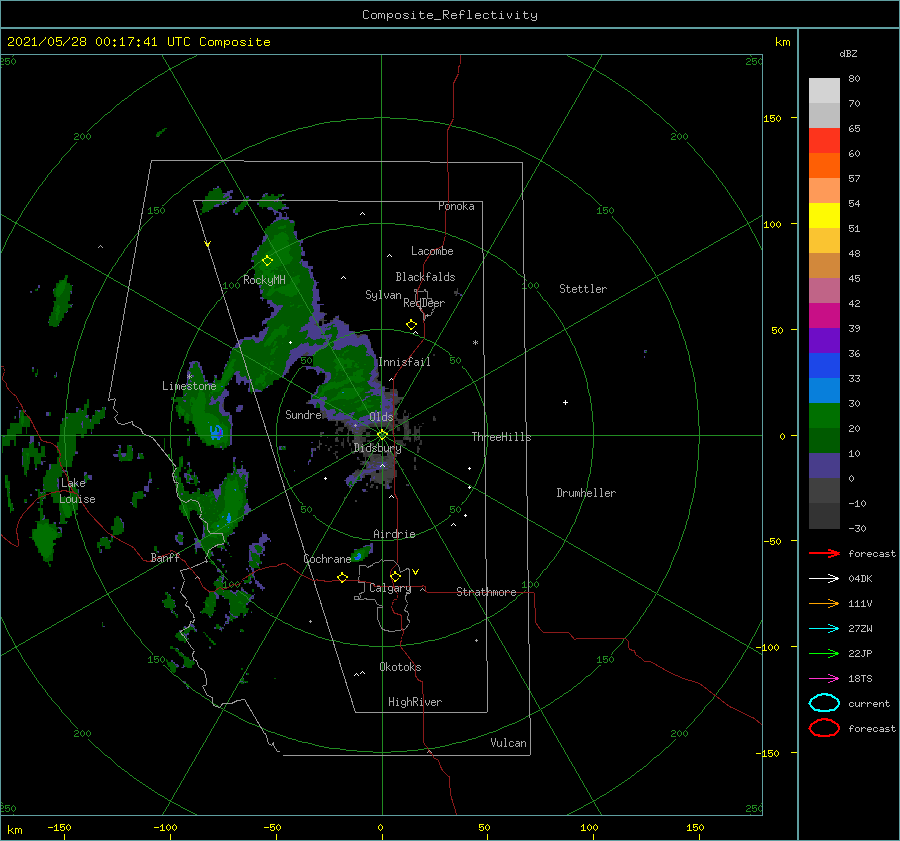The height and width of the screenshot is (841, 900).
Task: Click the red forecast ellipse legend icon
Action: tap(824, 728)
